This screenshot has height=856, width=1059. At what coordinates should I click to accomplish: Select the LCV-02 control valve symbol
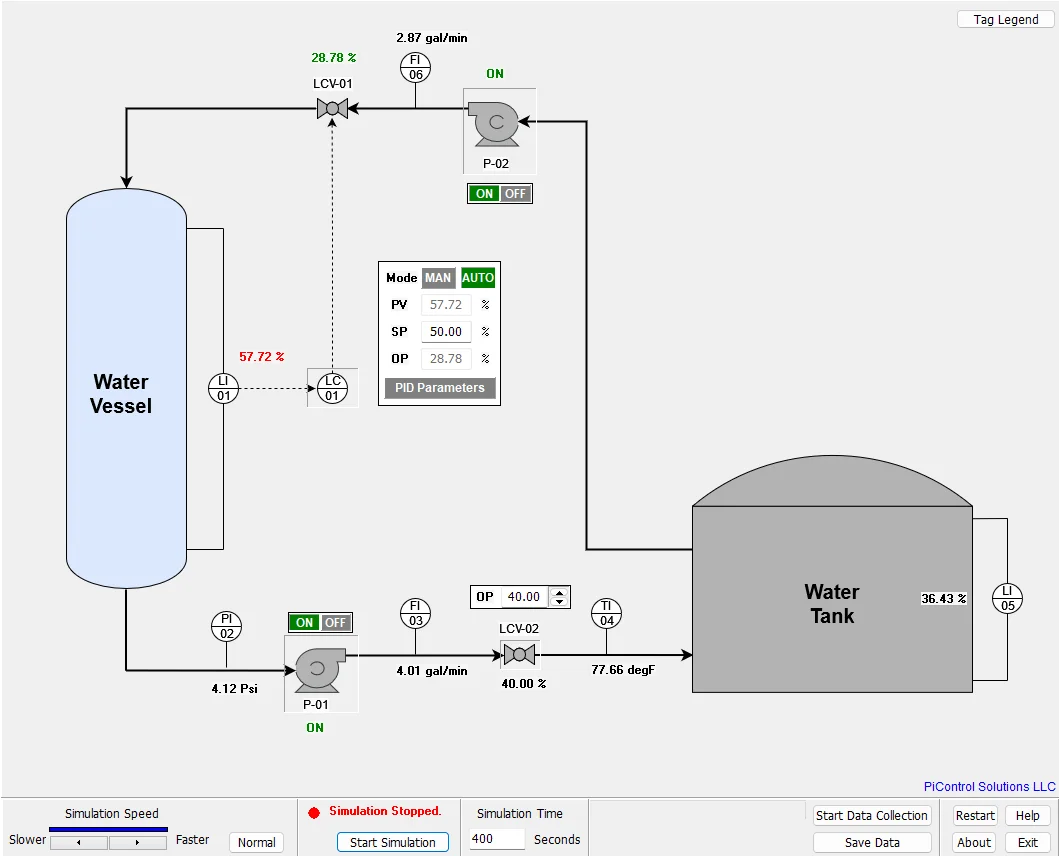(x=519, y=655)
